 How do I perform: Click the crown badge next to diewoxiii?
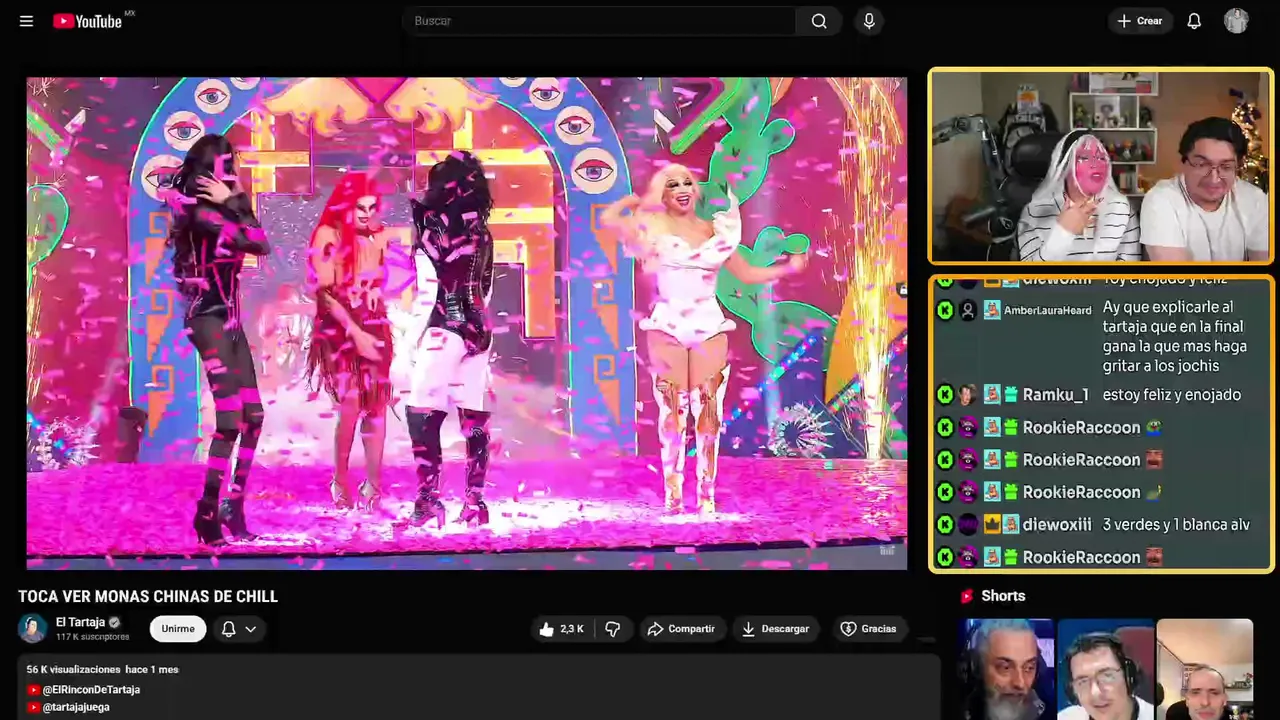pos(992,524)
